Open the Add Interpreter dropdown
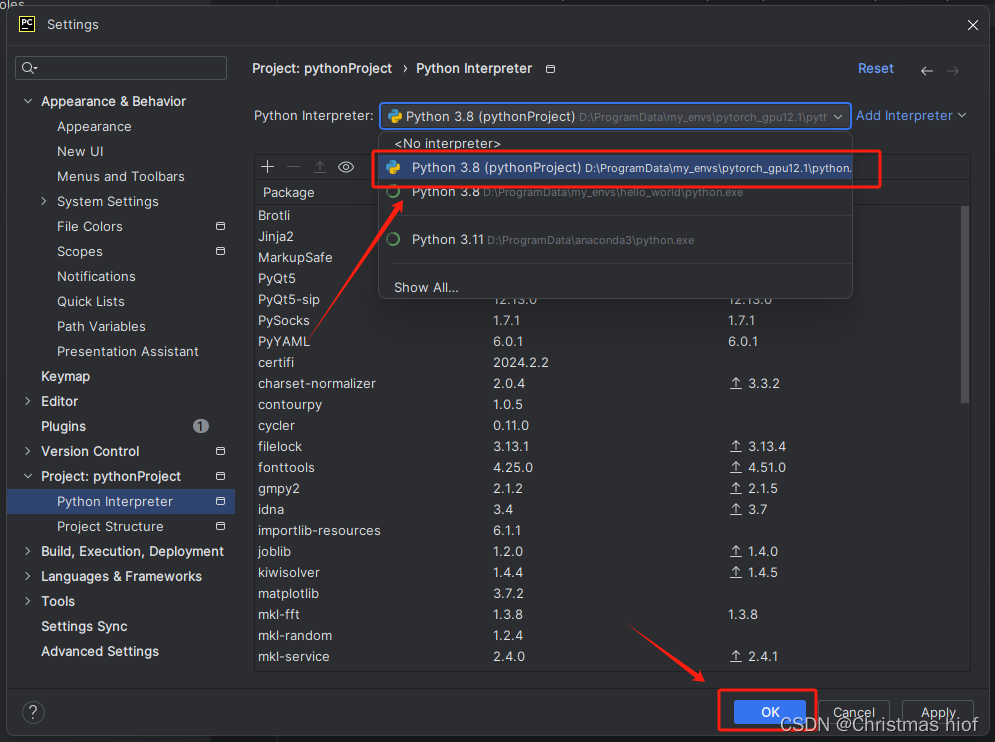 click(x=911, y=116)
